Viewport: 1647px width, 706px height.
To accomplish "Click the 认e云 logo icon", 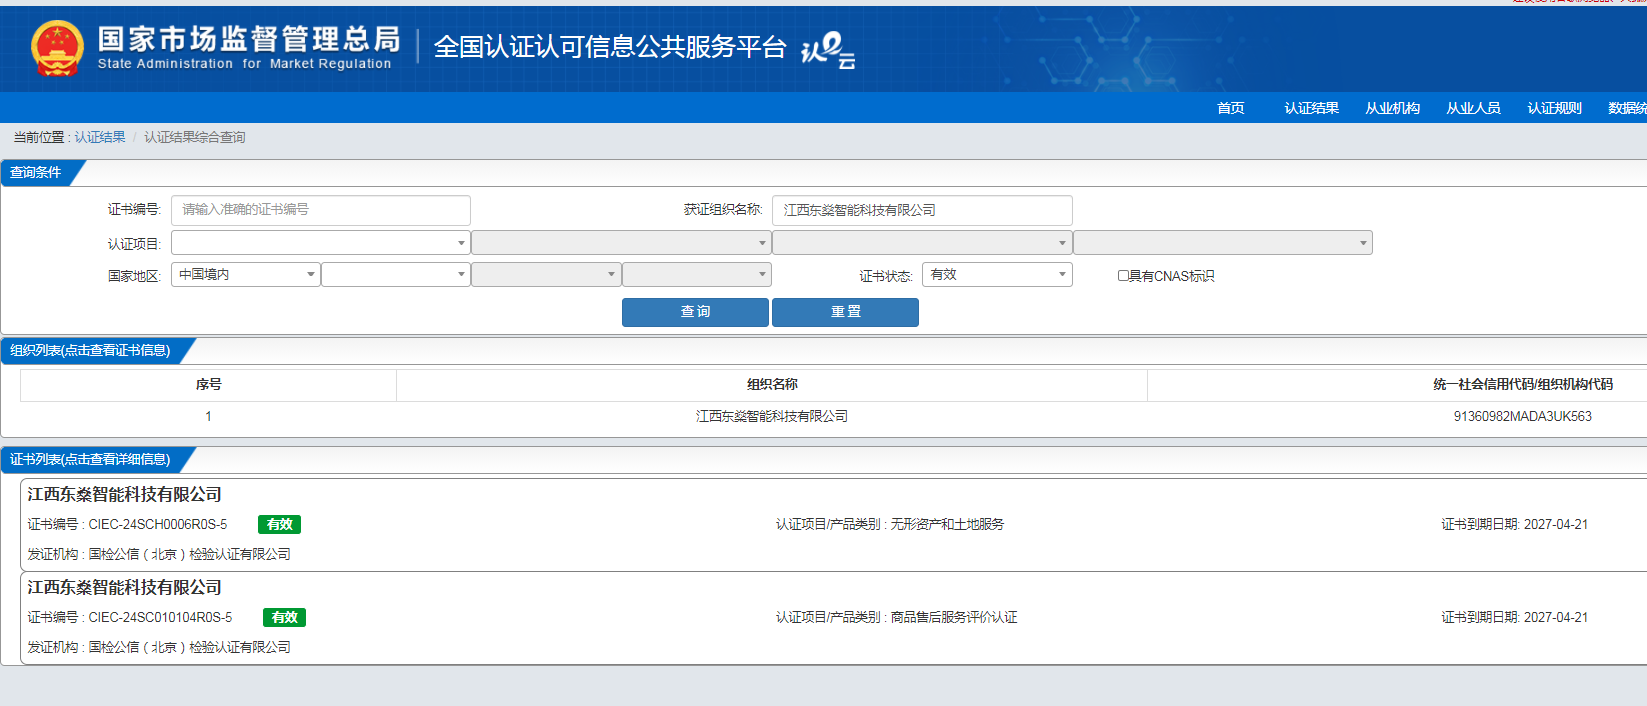I will 828,49.
